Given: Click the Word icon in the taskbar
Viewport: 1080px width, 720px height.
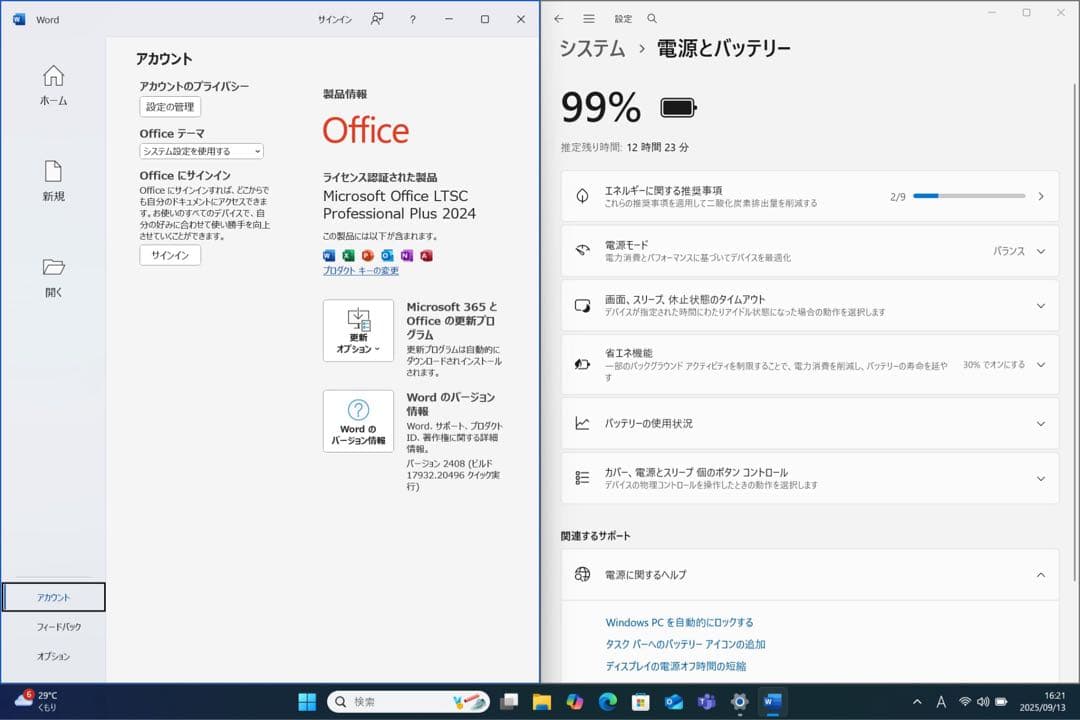Looking at the screenshot, I should tap(773, 701).
